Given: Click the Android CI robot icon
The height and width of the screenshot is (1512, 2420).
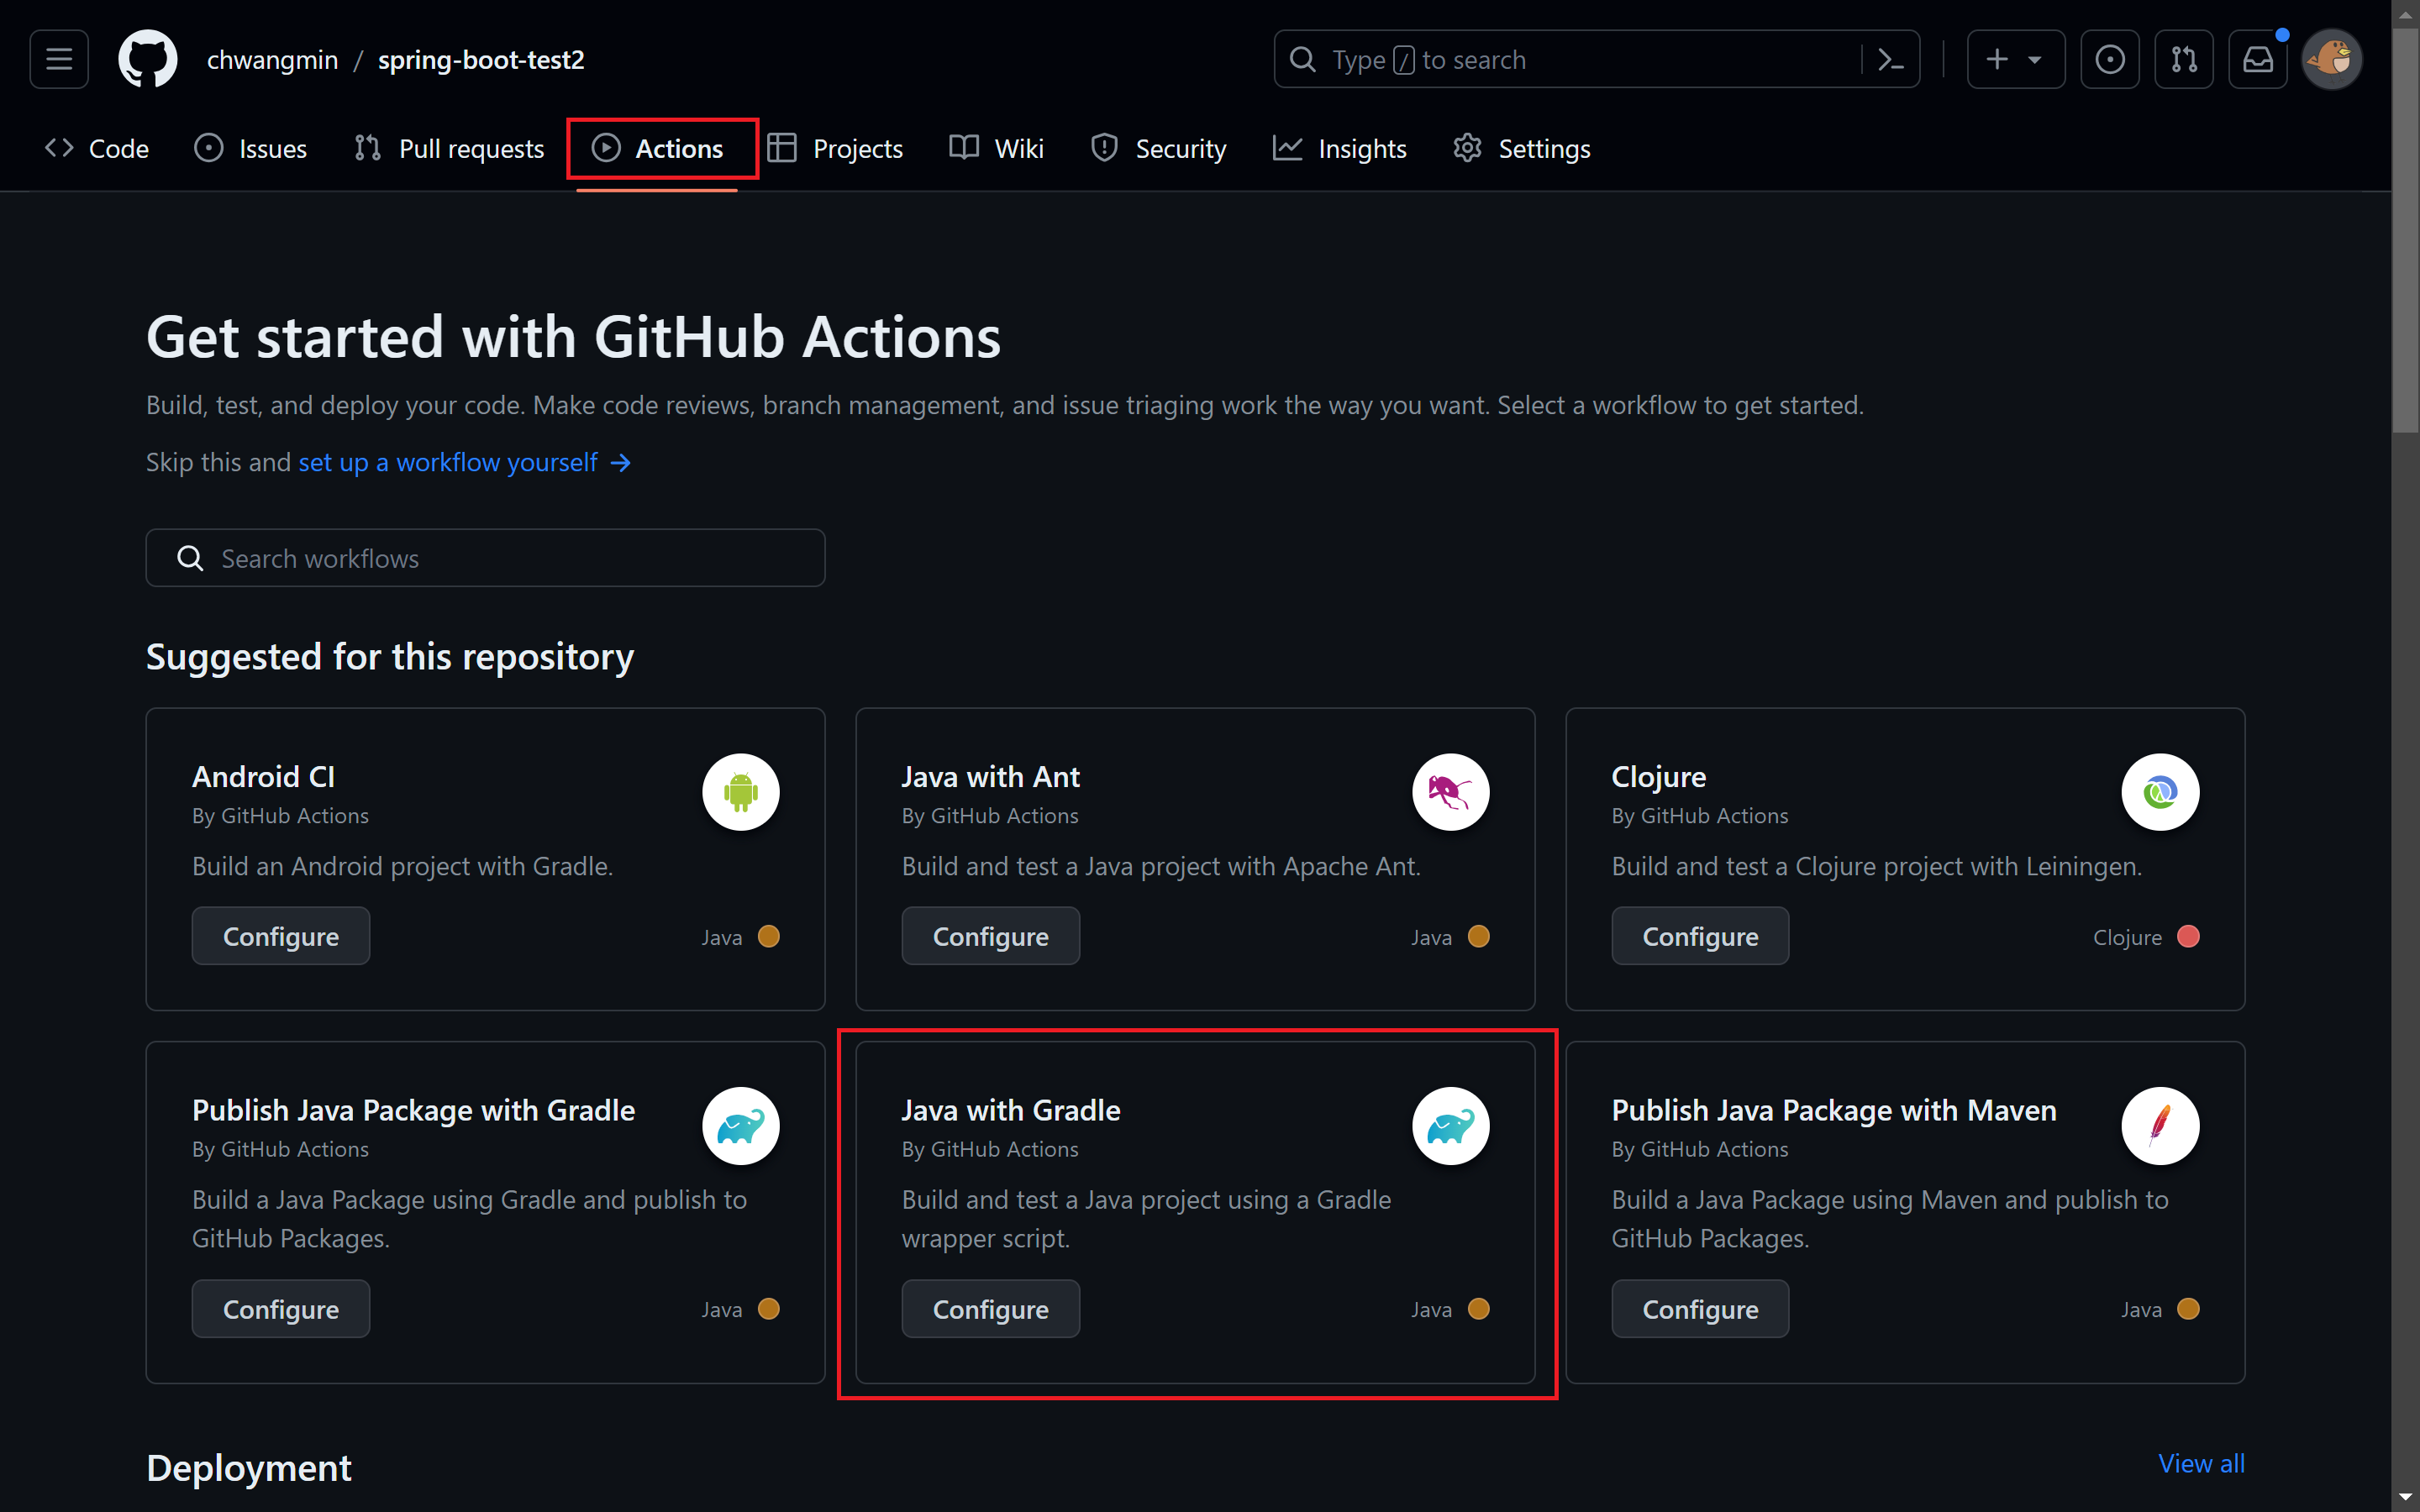Looking at the screenshot, I should click(741, 792).
